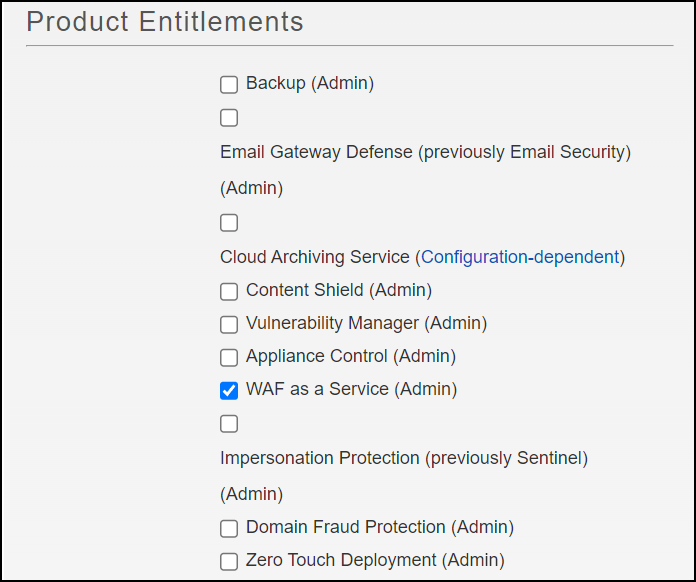696x582 pixels.
Task: Enable the Domain Fraud Protection checkbox
Action: tap(229, 528)
